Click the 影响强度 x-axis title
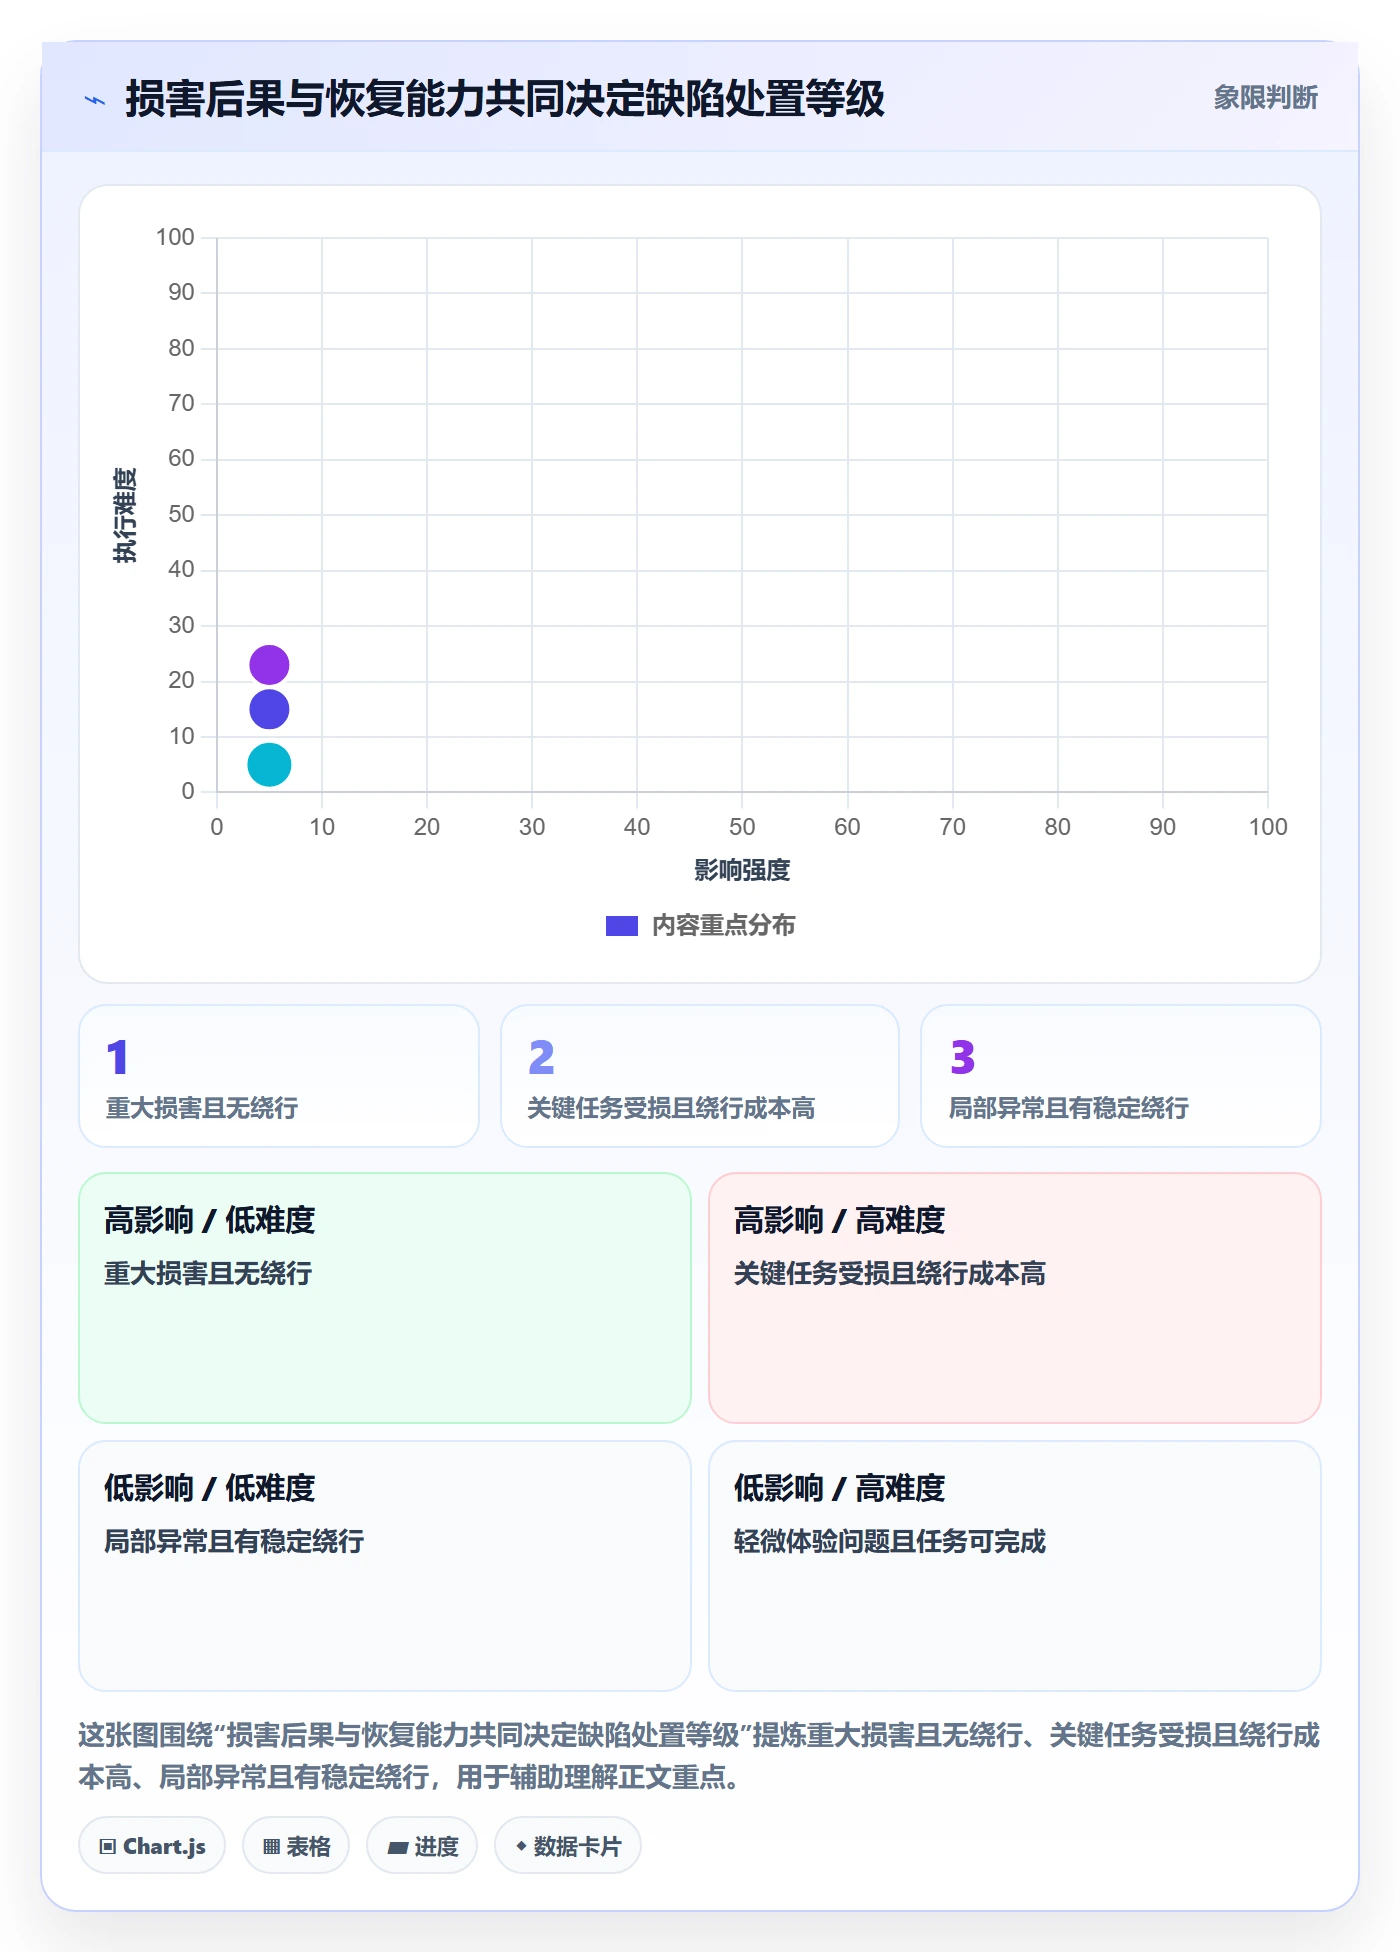Viewport: 1400px width, 1952px height. 742,870
